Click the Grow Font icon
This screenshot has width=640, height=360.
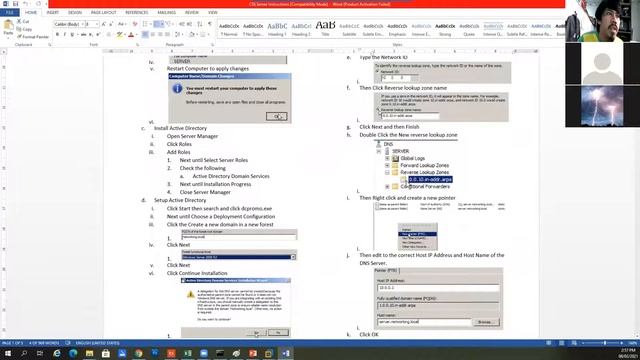(x=104, y=24)
